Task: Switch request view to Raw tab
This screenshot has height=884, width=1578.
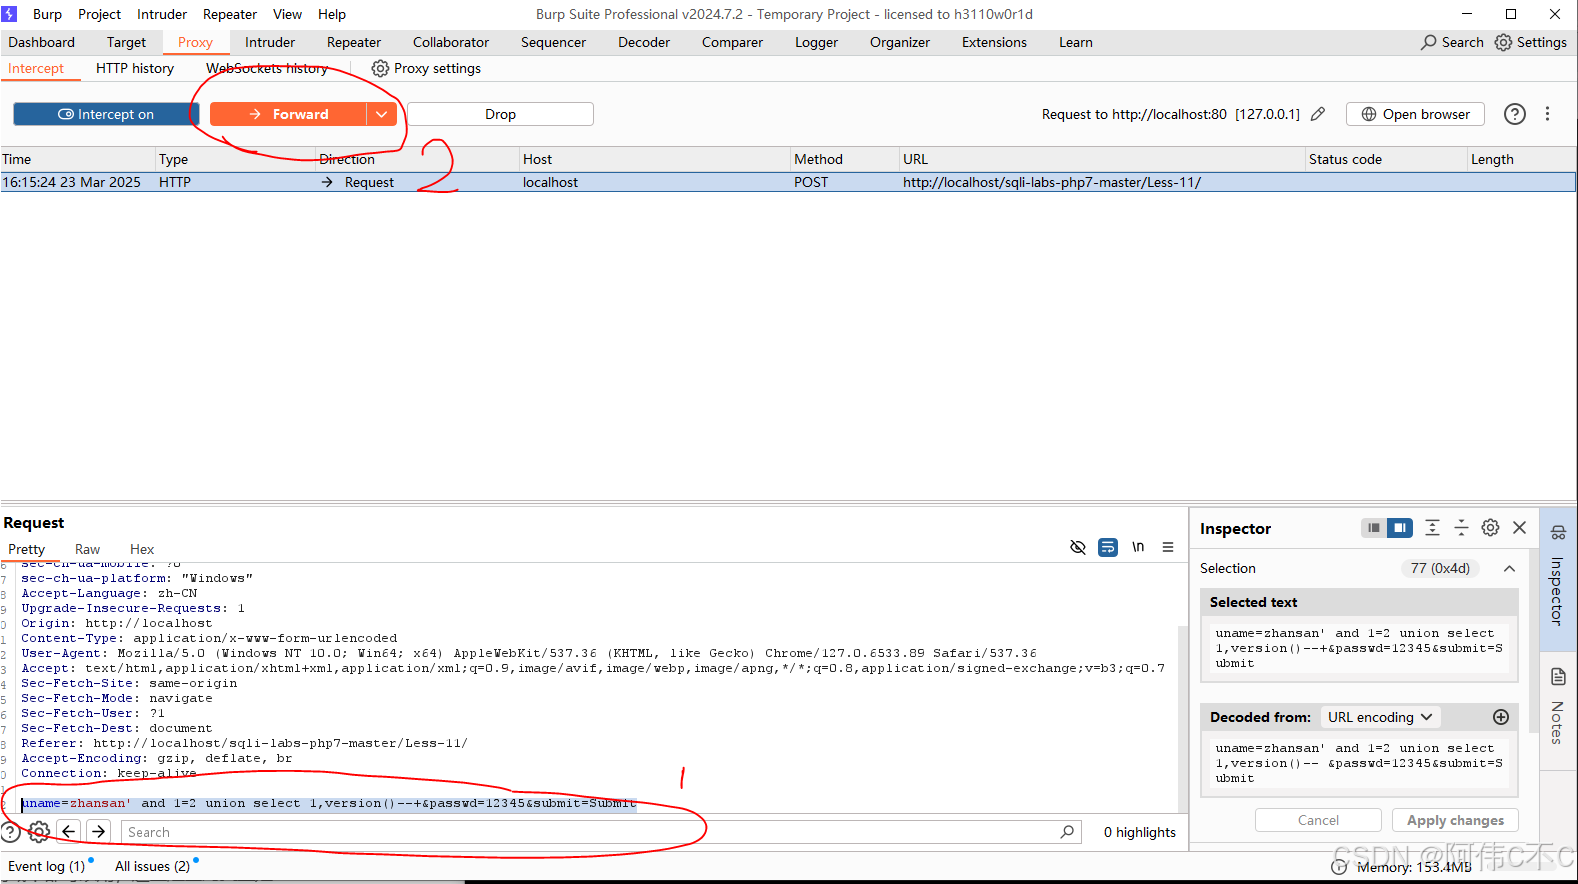Action: point(87,549)
